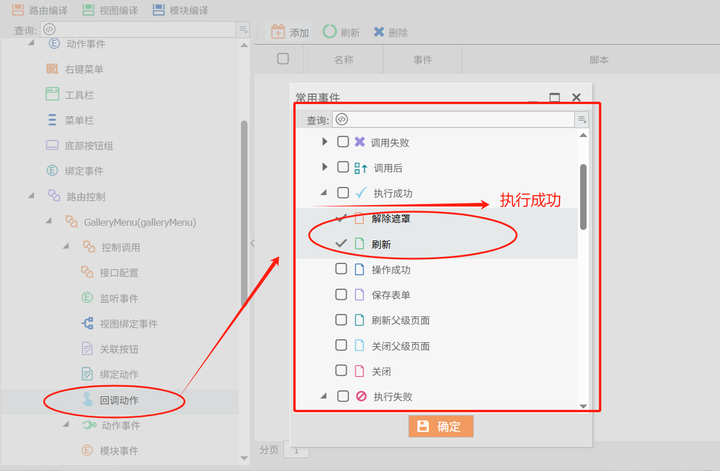This screenshot has height=471, width=720.
Task: Click the purple X 调用失败 icon
Action: [360, 142]
